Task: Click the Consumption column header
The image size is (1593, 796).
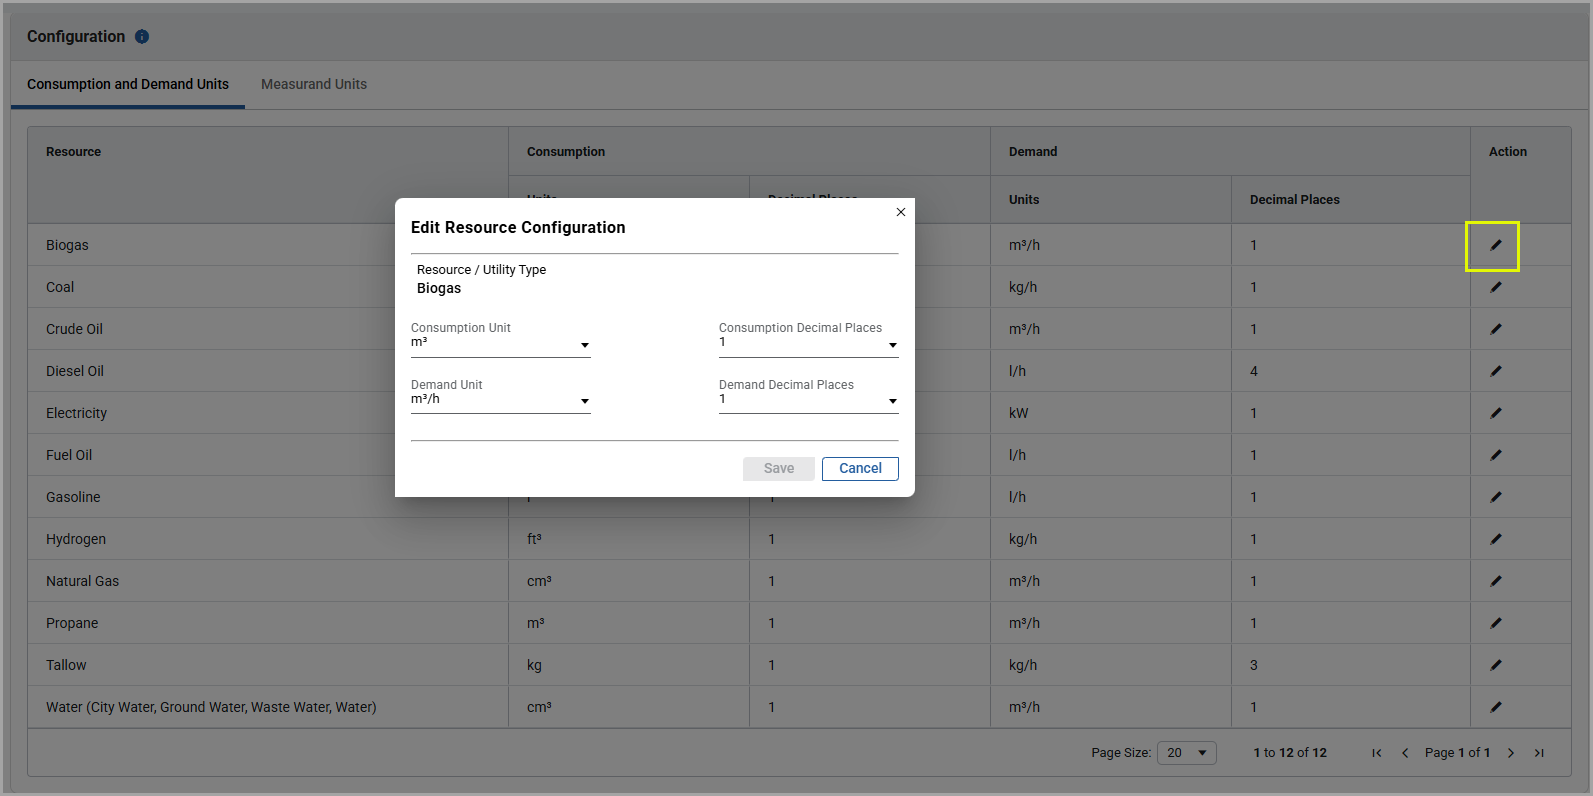Action: coord(566,152)
